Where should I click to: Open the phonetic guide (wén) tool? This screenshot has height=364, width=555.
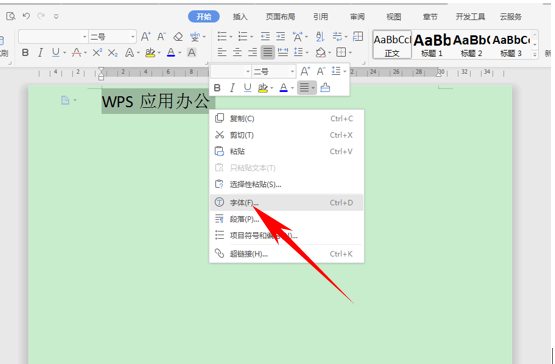[195, 36]
